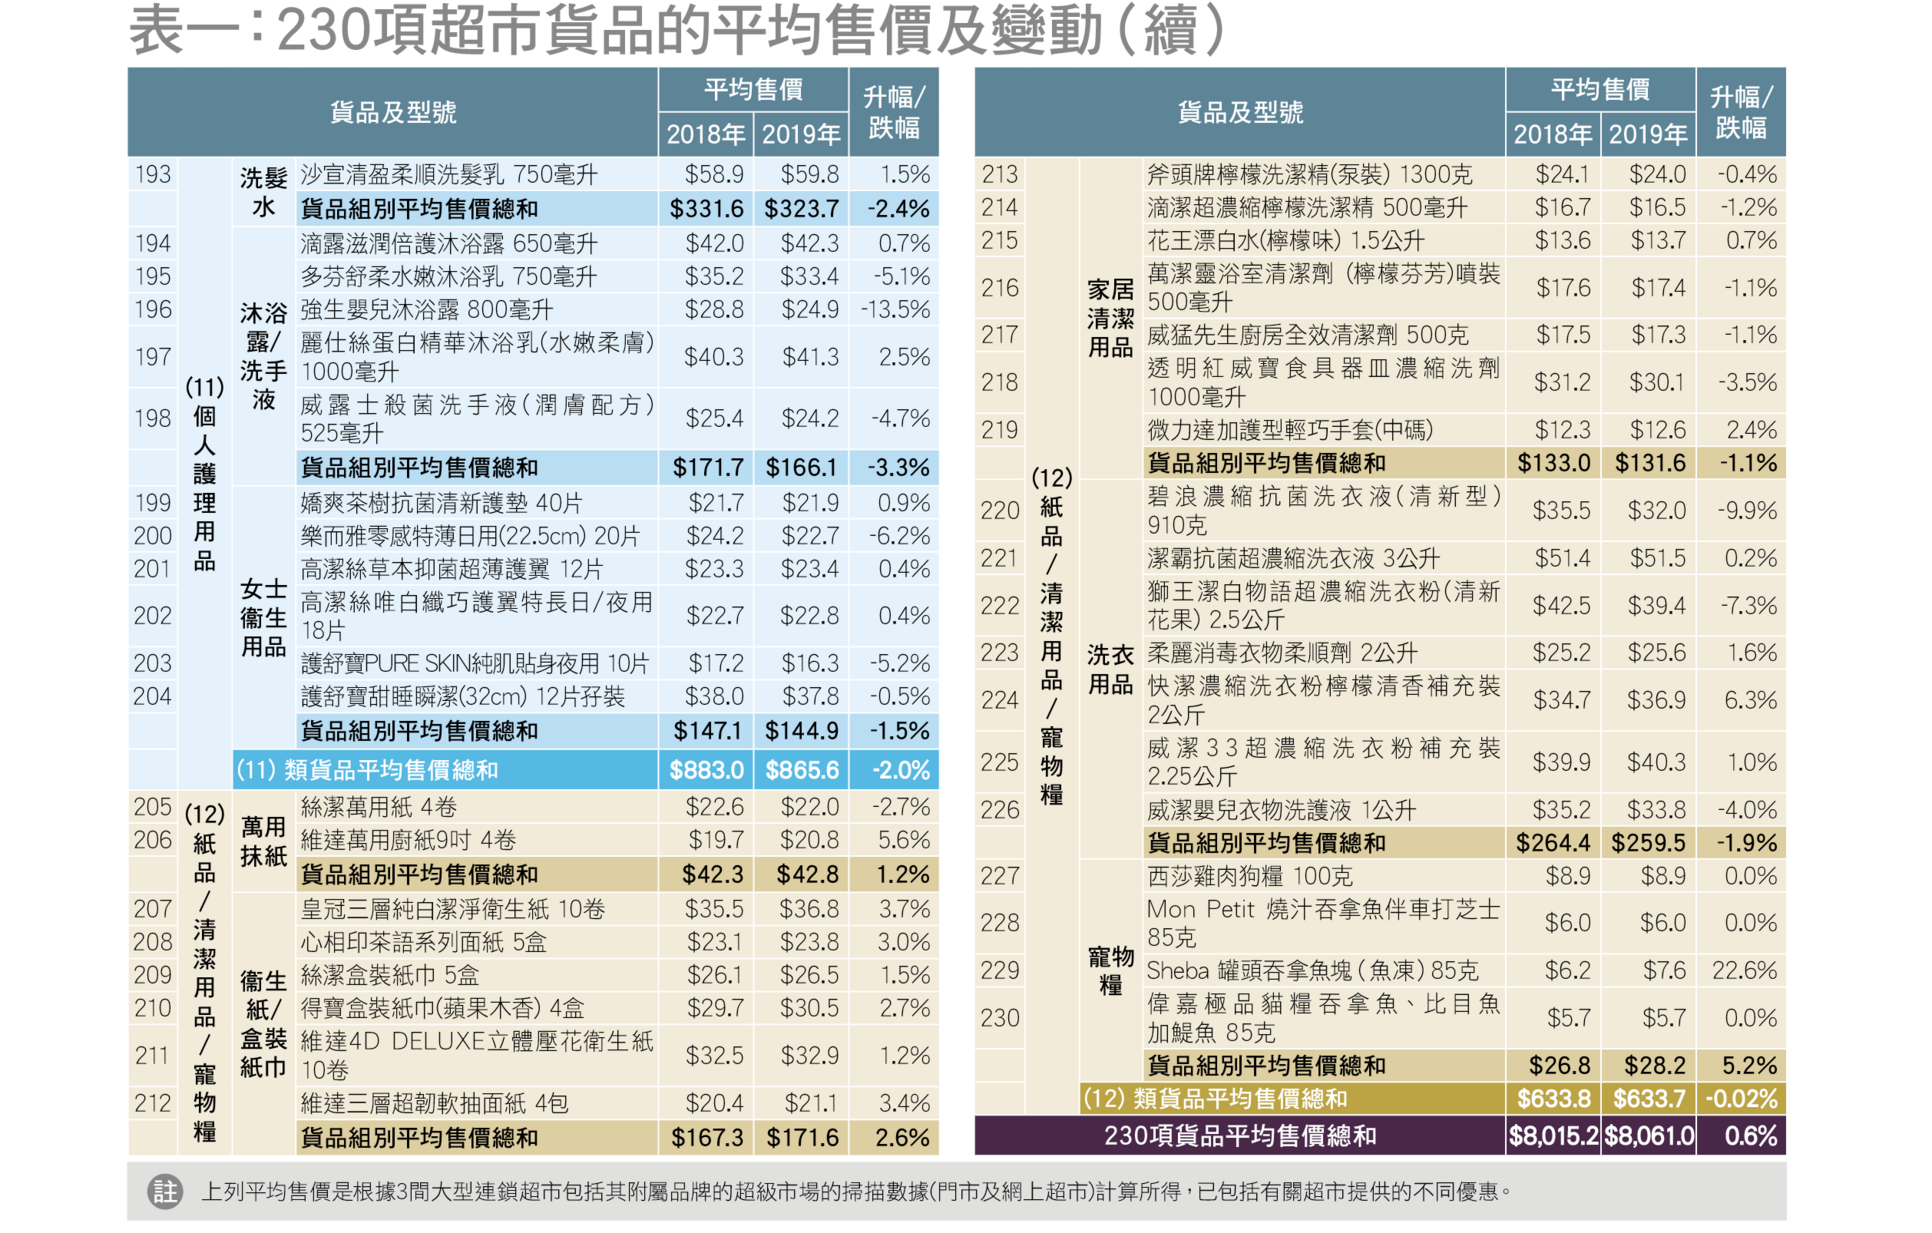Click 得寶盒裝紙巾(蘋果木香) 4盒
Image resolution: width=1932 pixels, height=1233 pixels.
pos(445,1010)
